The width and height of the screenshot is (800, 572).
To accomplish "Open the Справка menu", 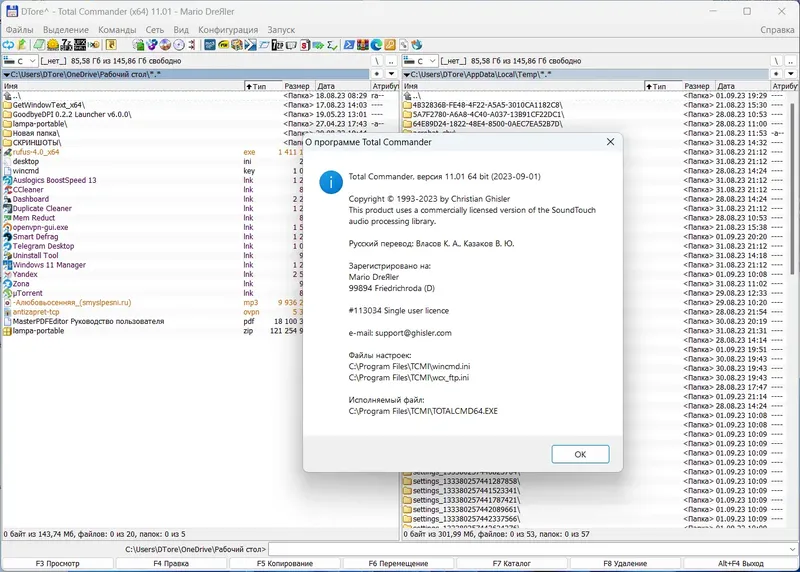I will 777,30.
